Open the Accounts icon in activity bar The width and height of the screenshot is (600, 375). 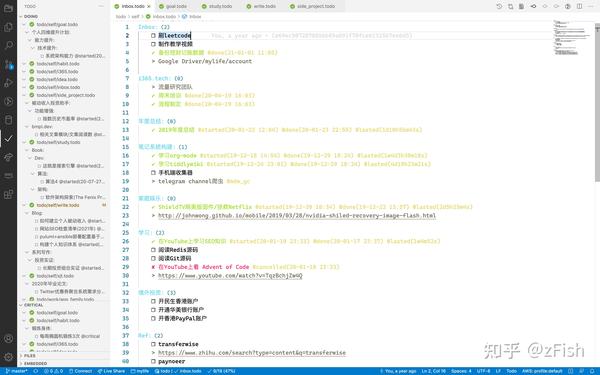8,339
